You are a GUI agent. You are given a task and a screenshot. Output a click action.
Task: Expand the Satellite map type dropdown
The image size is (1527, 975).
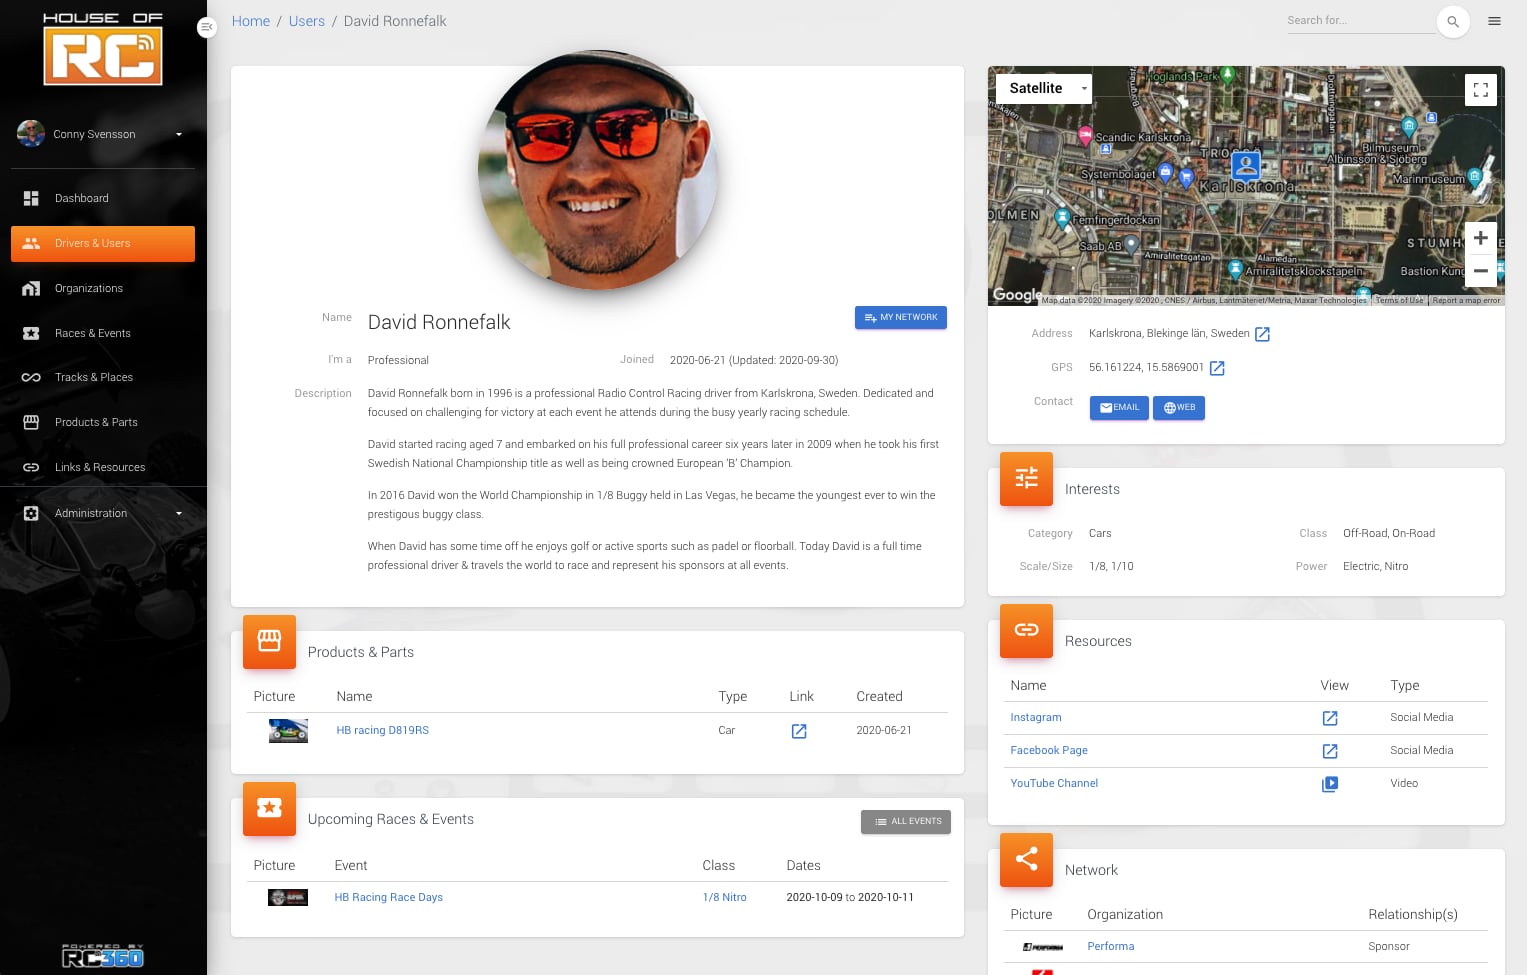(x=1043, y=88)
